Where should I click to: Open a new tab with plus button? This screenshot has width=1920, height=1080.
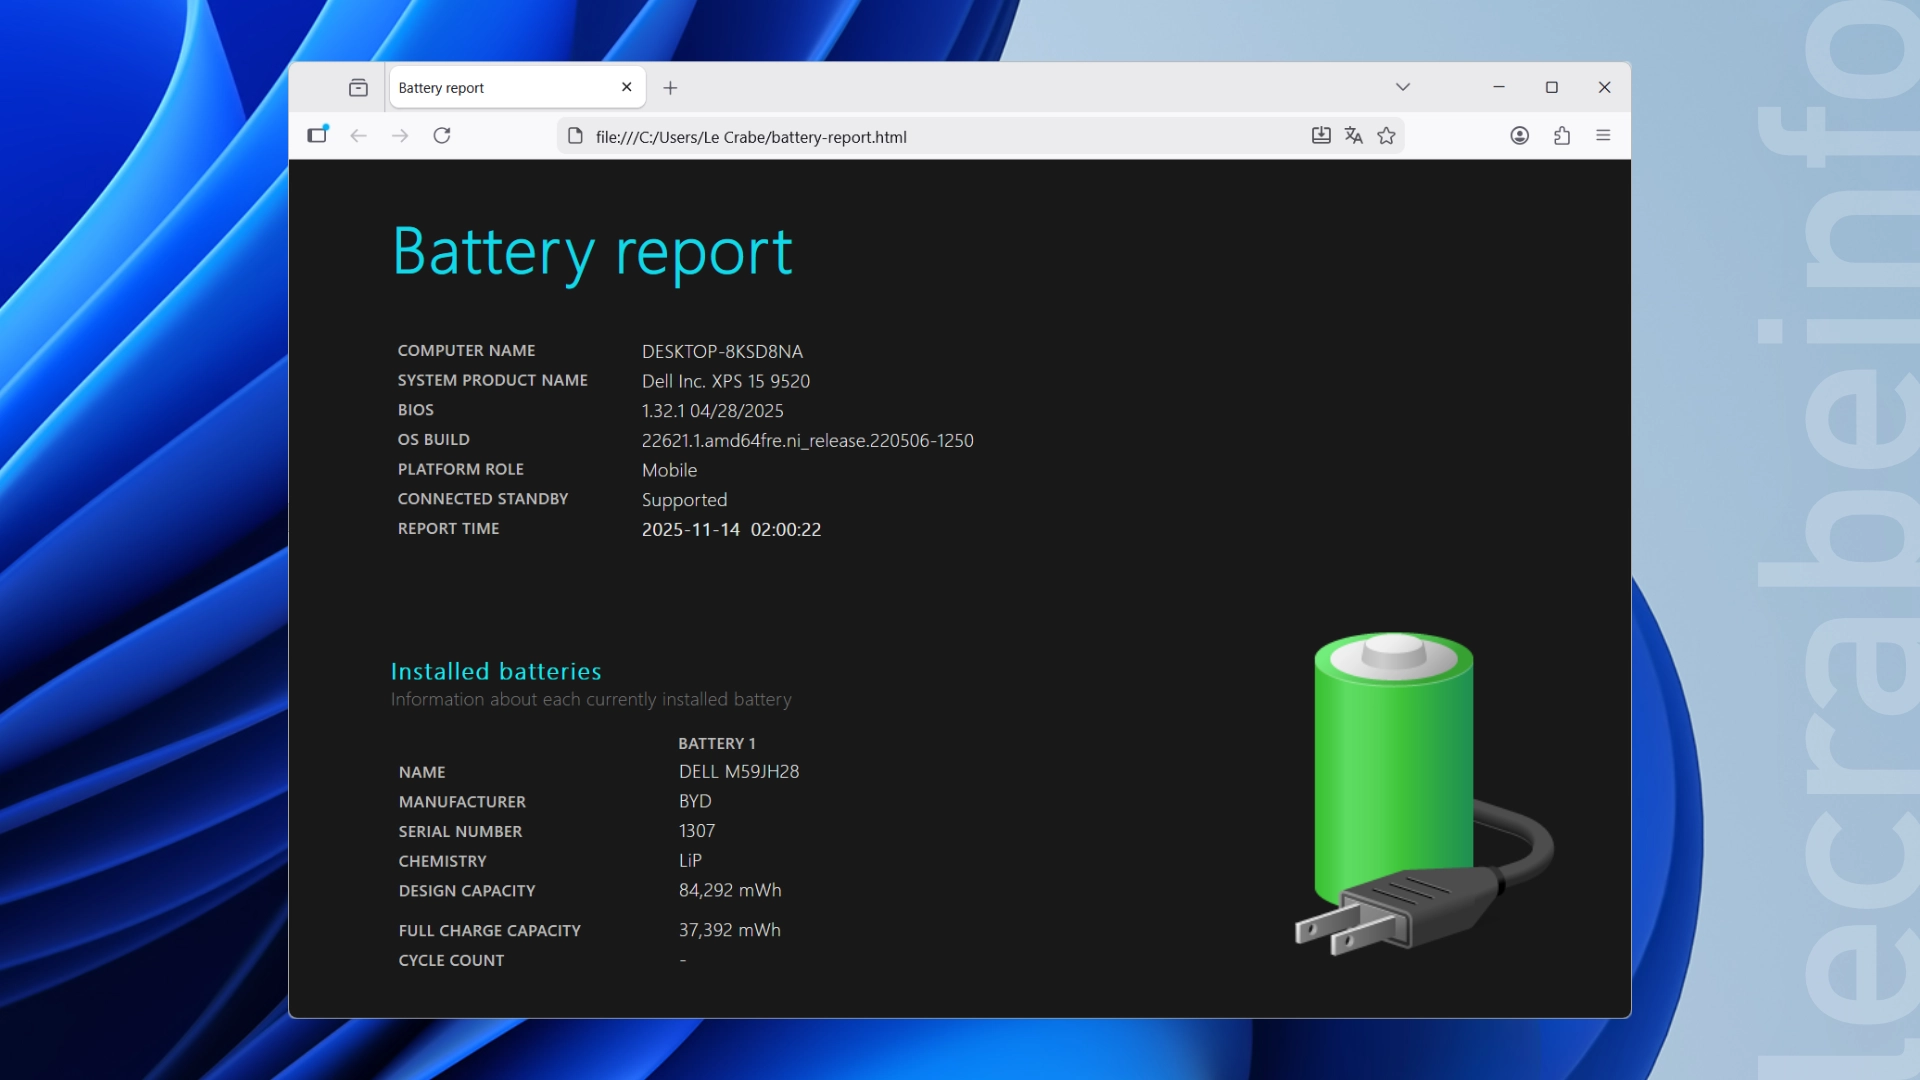670,88
